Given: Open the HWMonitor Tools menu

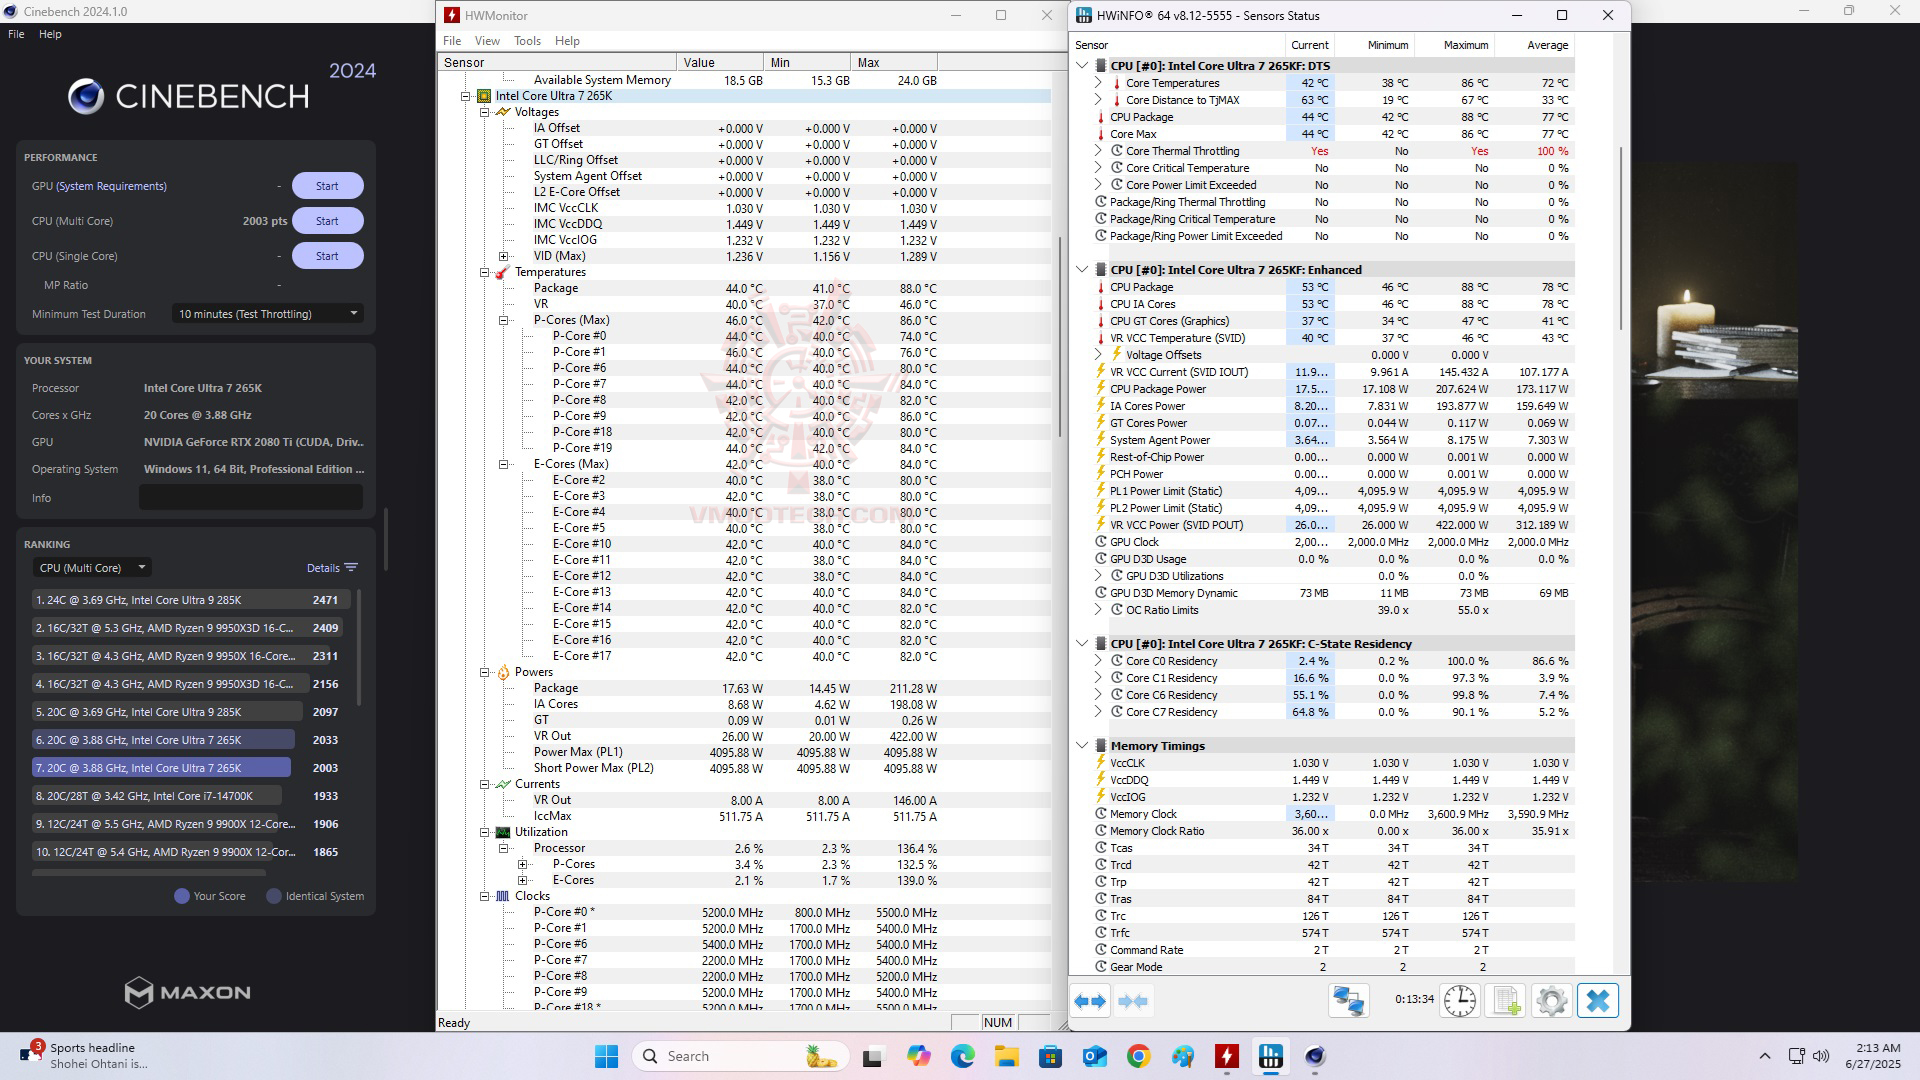Looking at the screenshot, I should click(527, 41).
